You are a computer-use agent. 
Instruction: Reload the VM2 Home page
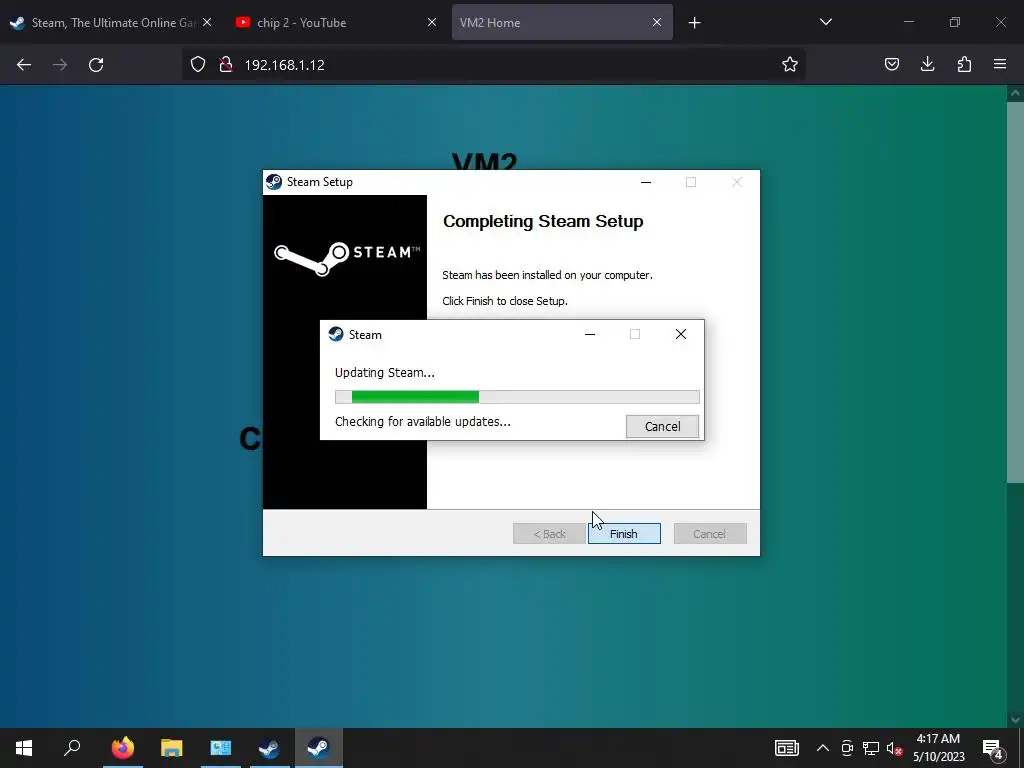click(96, 65)
